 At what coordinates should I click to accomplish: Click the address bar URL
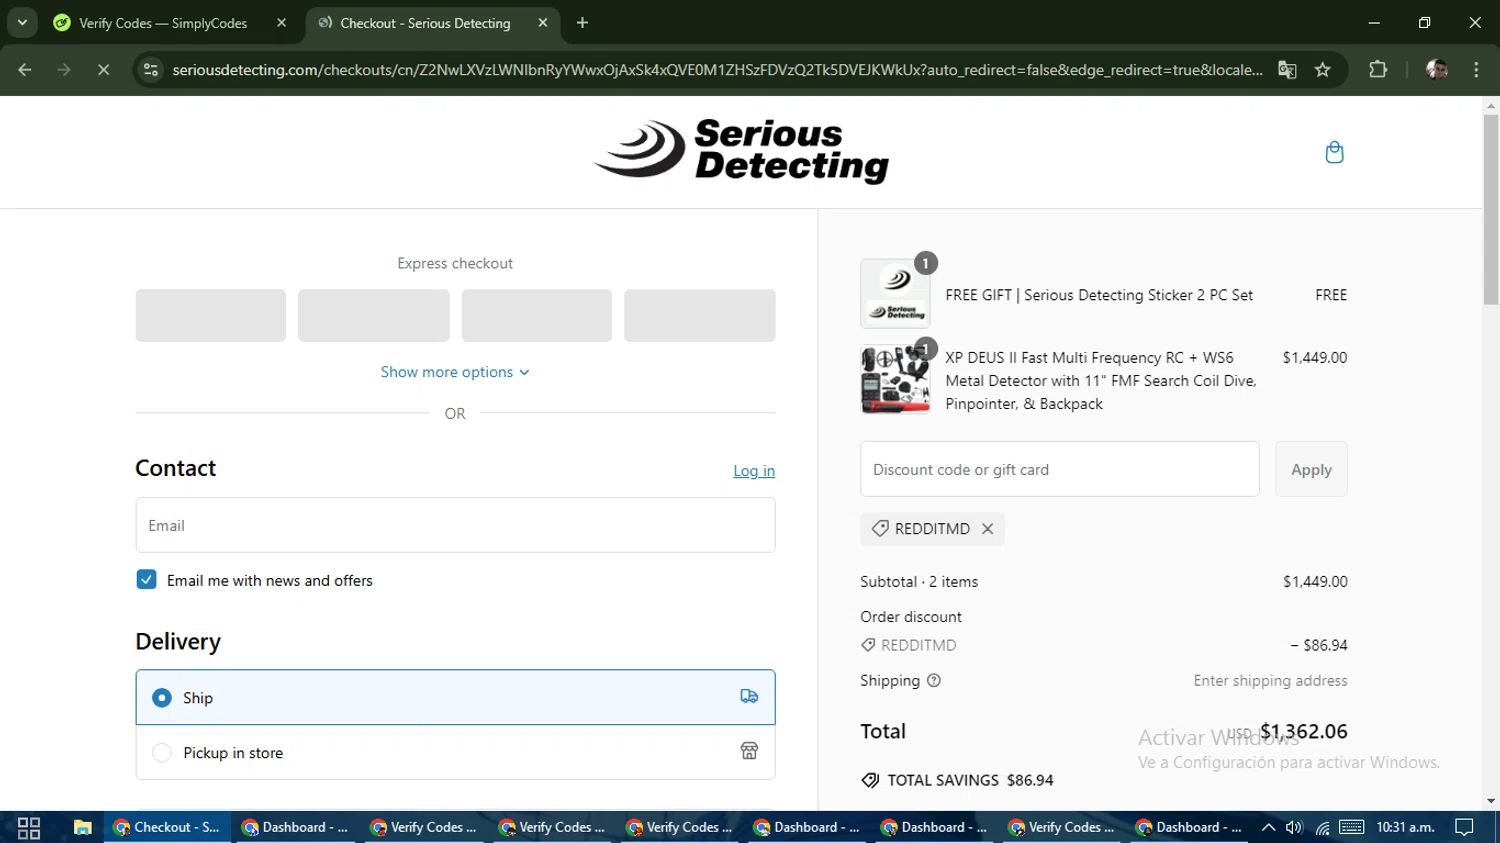click(x=717, y=69)
